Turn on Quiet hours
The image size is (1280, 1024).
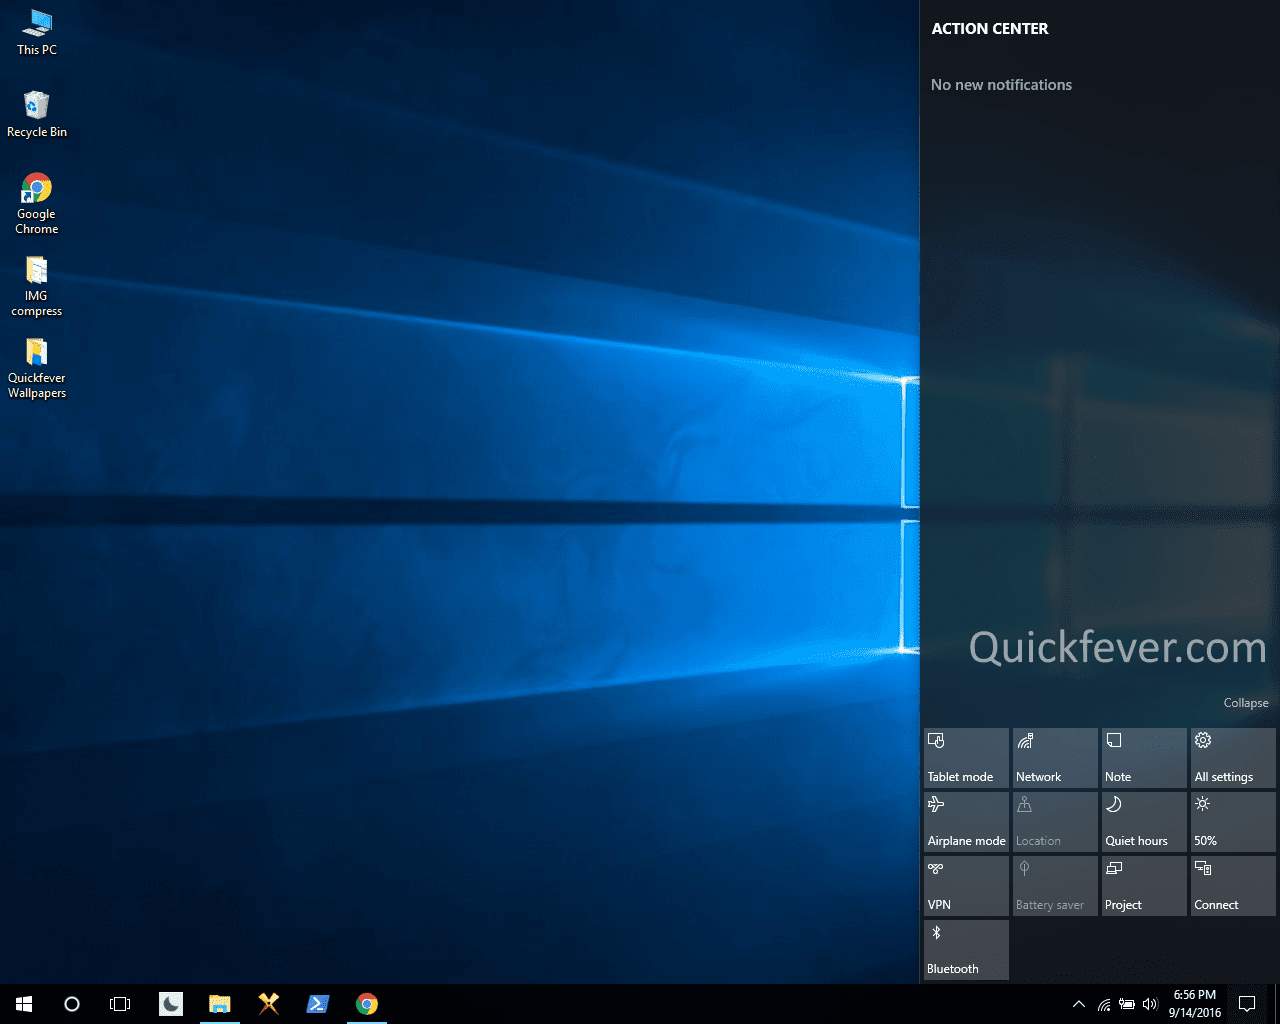point(1144,822)
